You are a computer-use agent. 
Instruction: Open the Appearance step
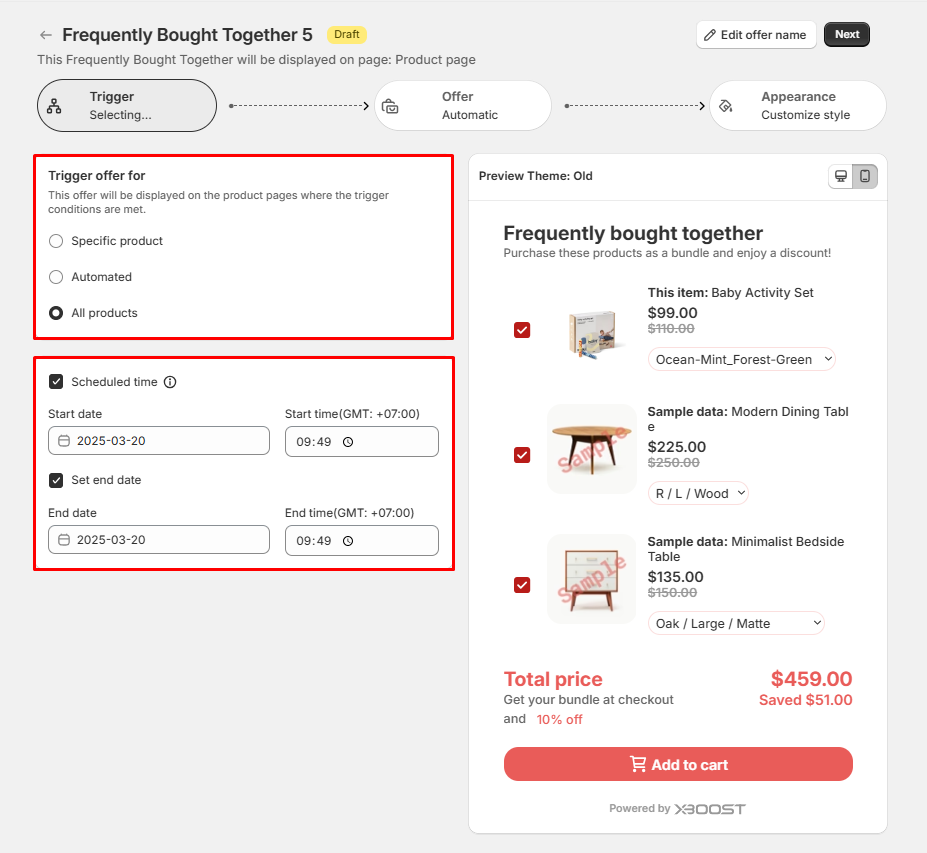(x=797, y=105)
